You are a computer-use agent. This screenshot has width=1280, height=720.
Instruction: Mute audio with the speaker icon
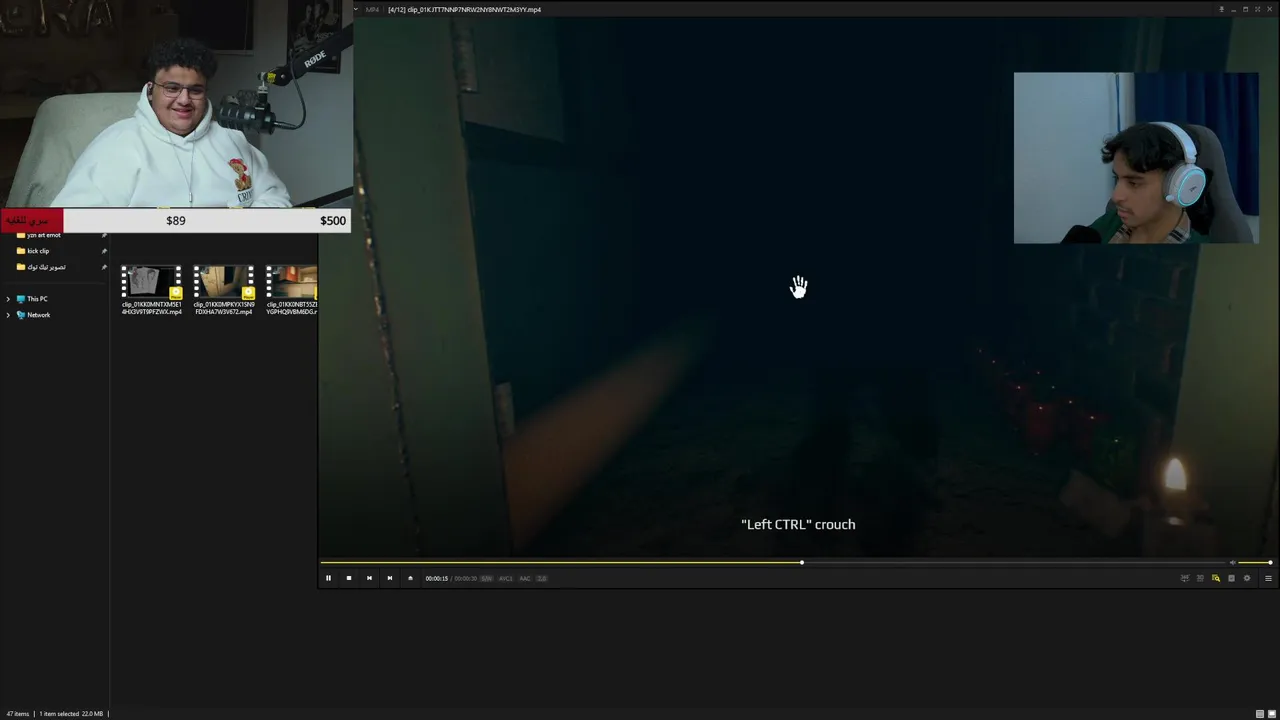click(1232, 562)
